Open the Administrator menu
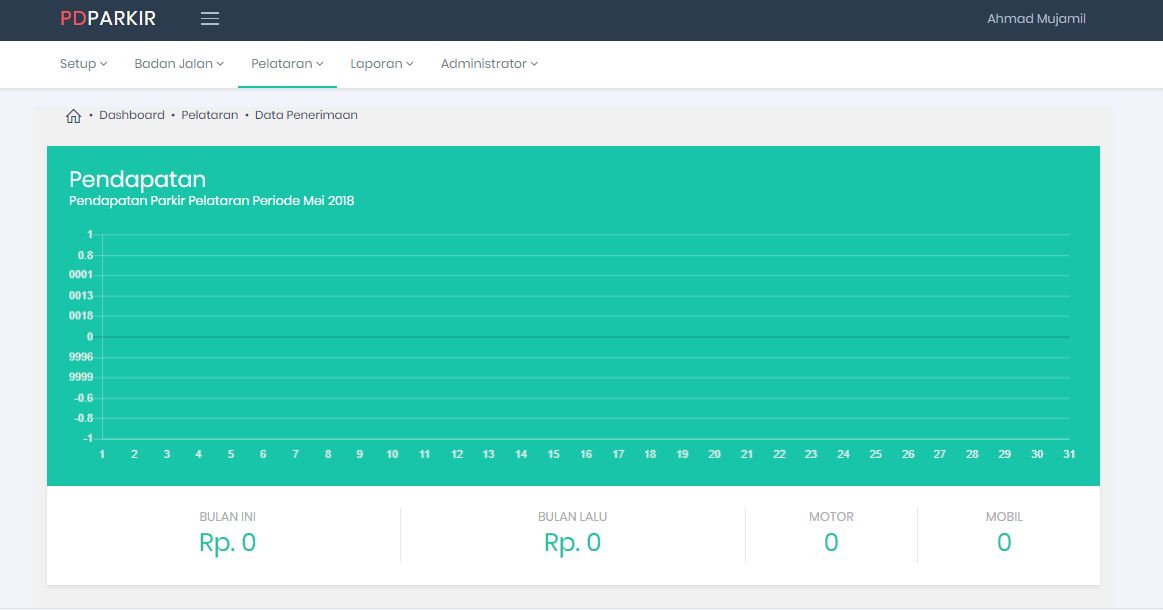This screenshot has height=610, width=1163. 489,64
